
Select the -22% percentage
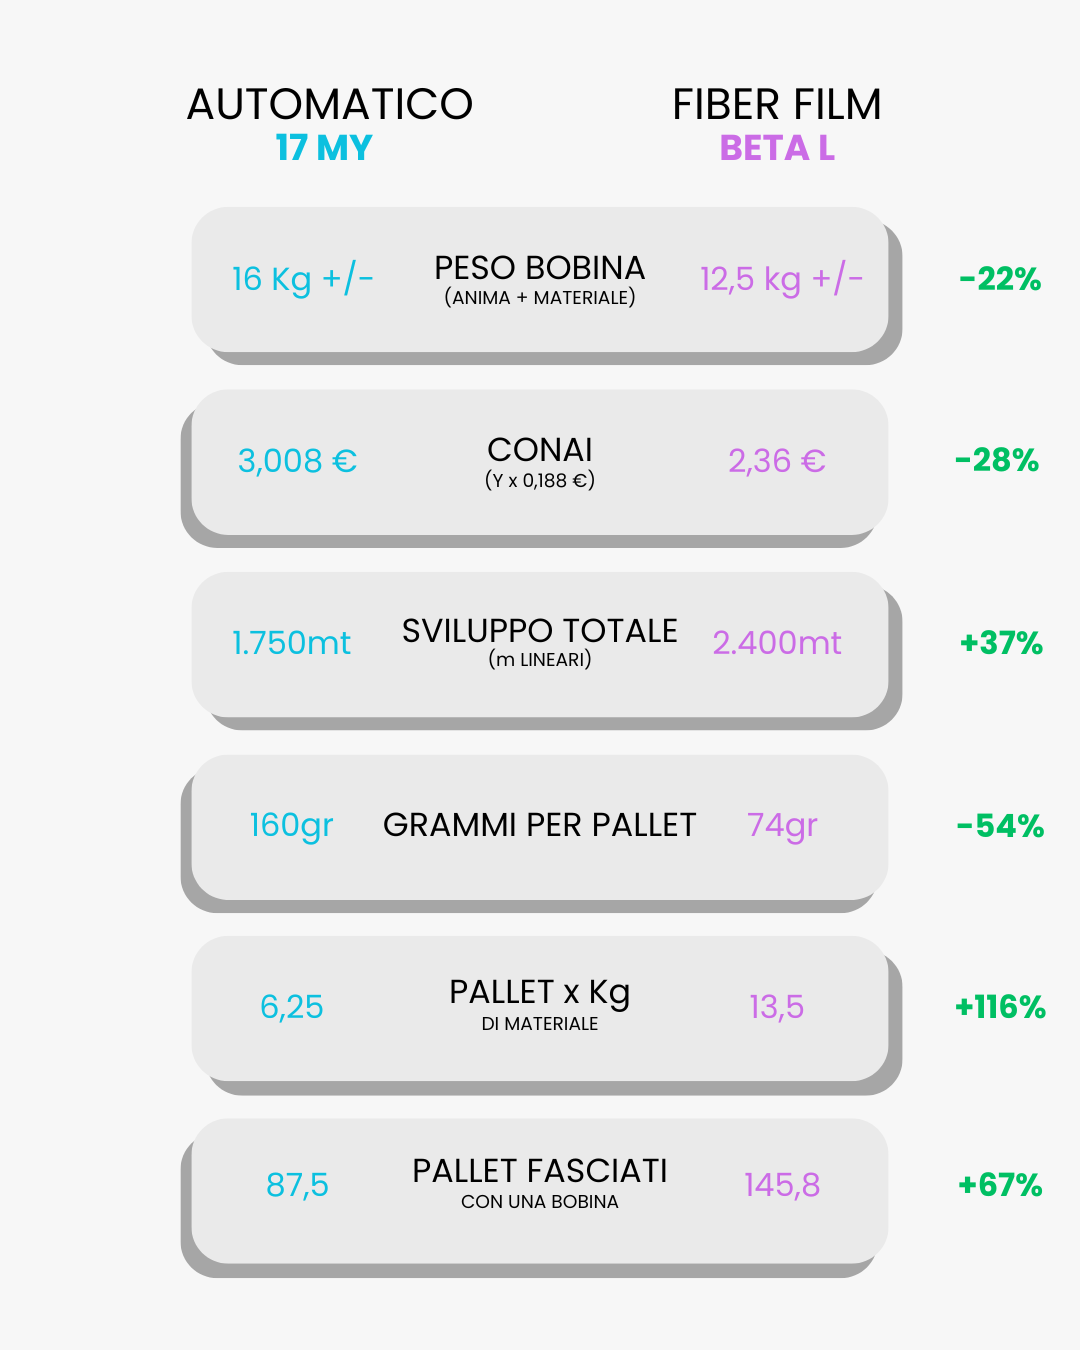1000,279
